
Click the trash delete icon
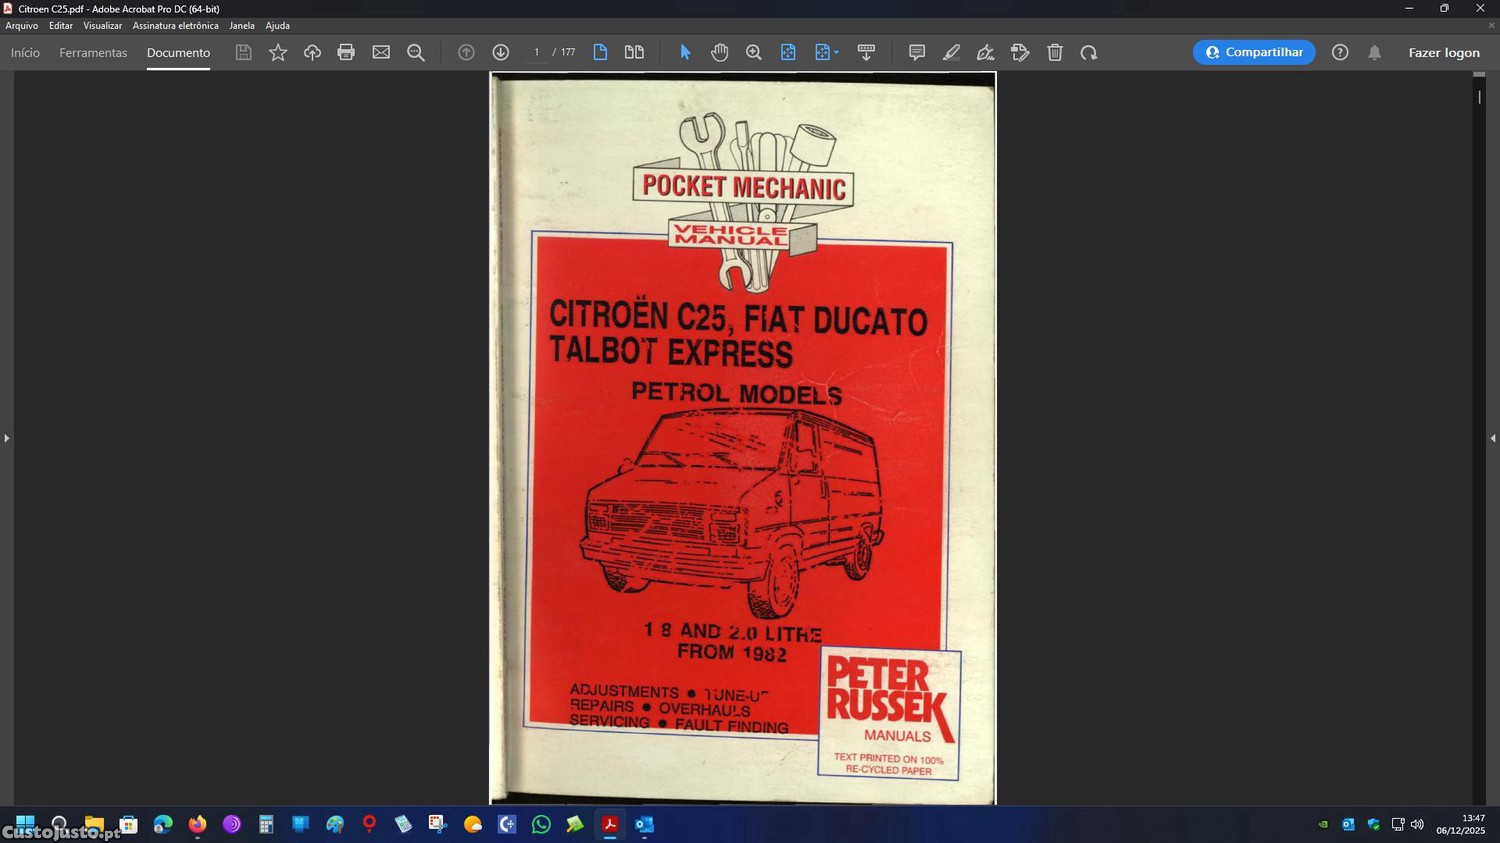1055,52
